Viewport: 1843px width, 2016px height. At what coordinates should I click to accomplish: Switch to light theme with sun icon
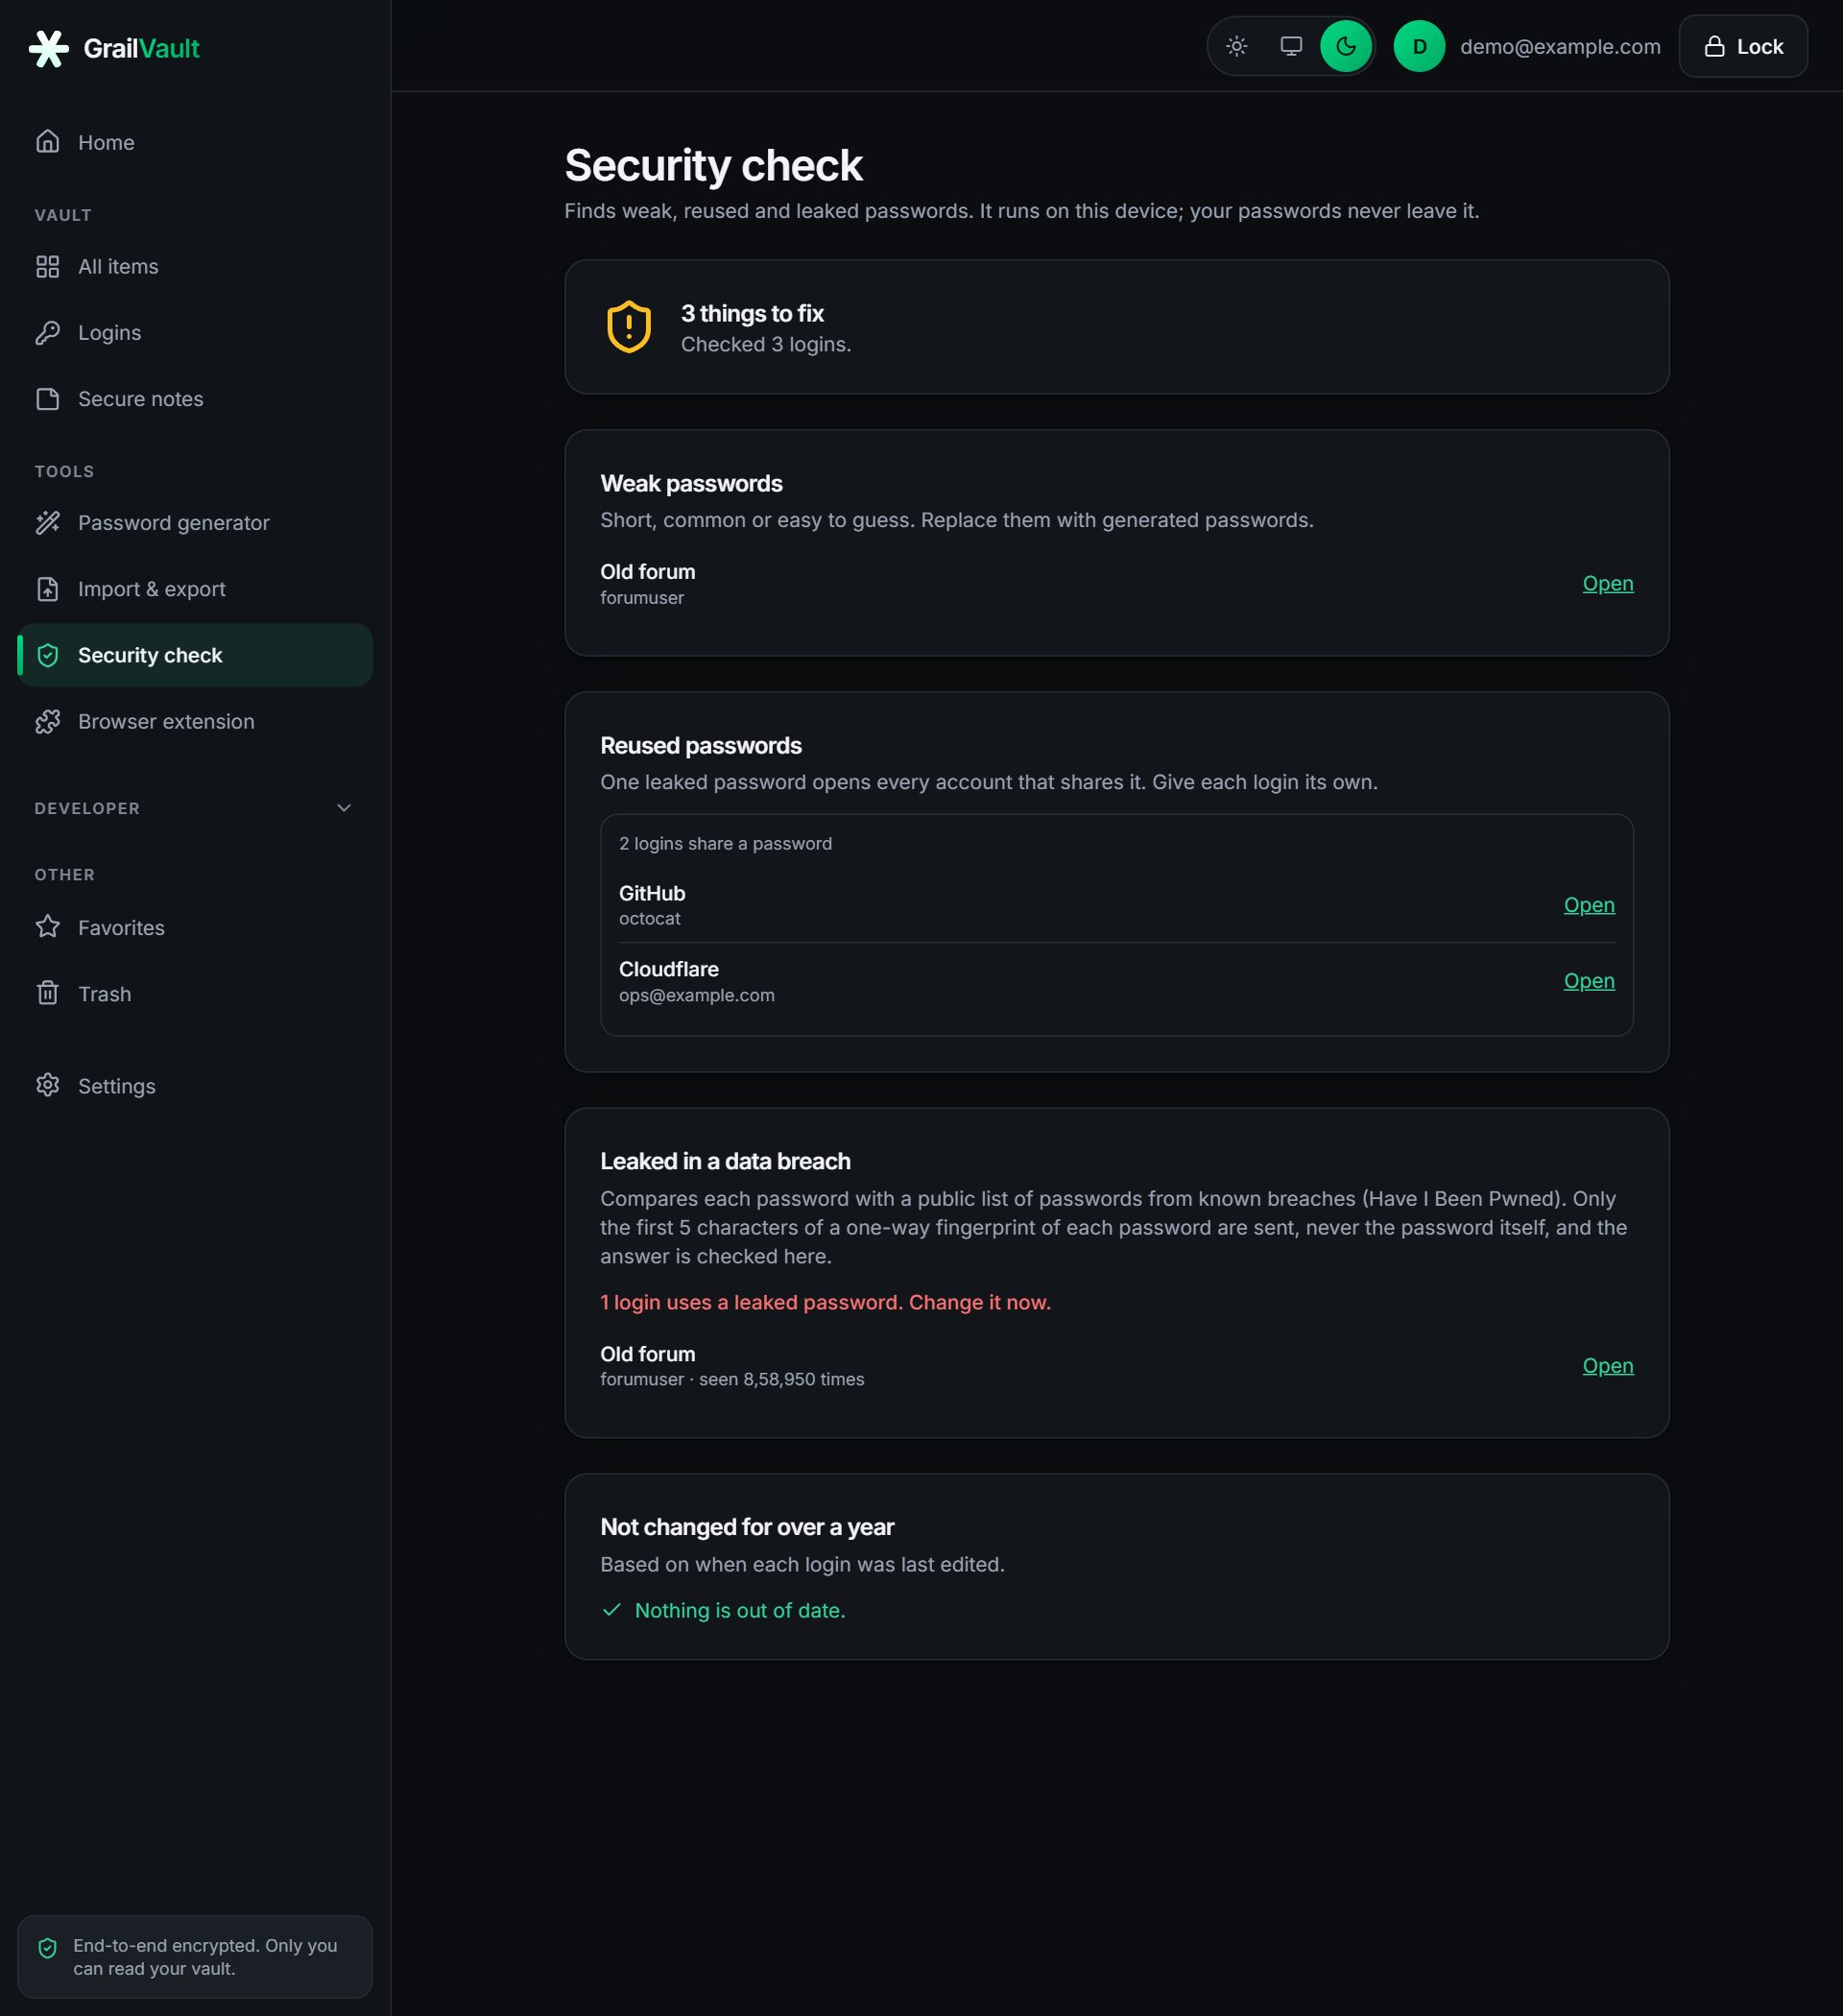1237,46
